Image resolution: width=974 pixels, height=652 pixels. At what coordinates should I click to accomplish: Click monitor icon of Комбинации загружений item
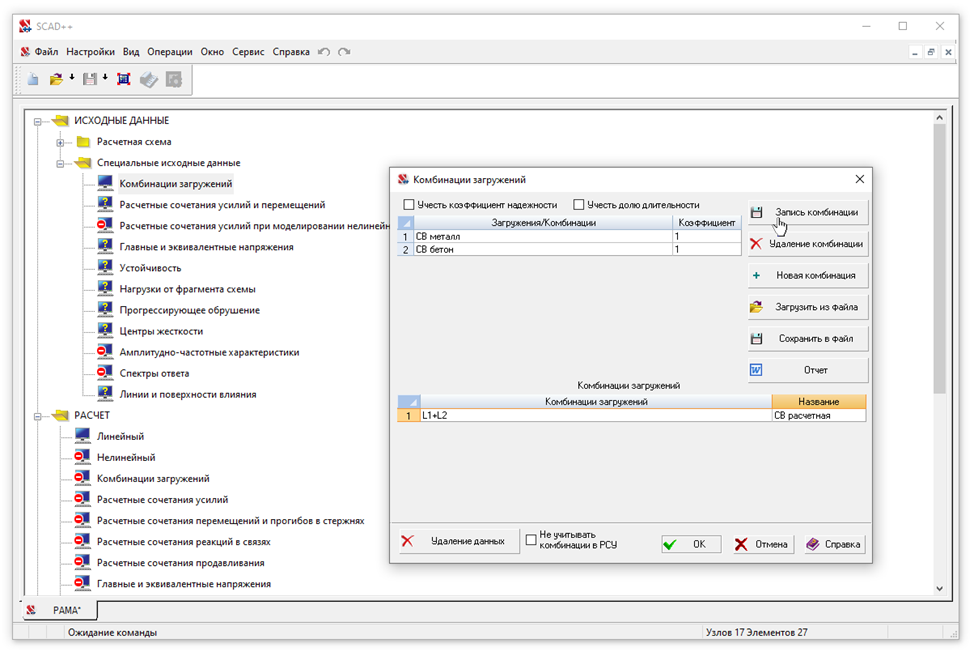[x=105, y=183]
